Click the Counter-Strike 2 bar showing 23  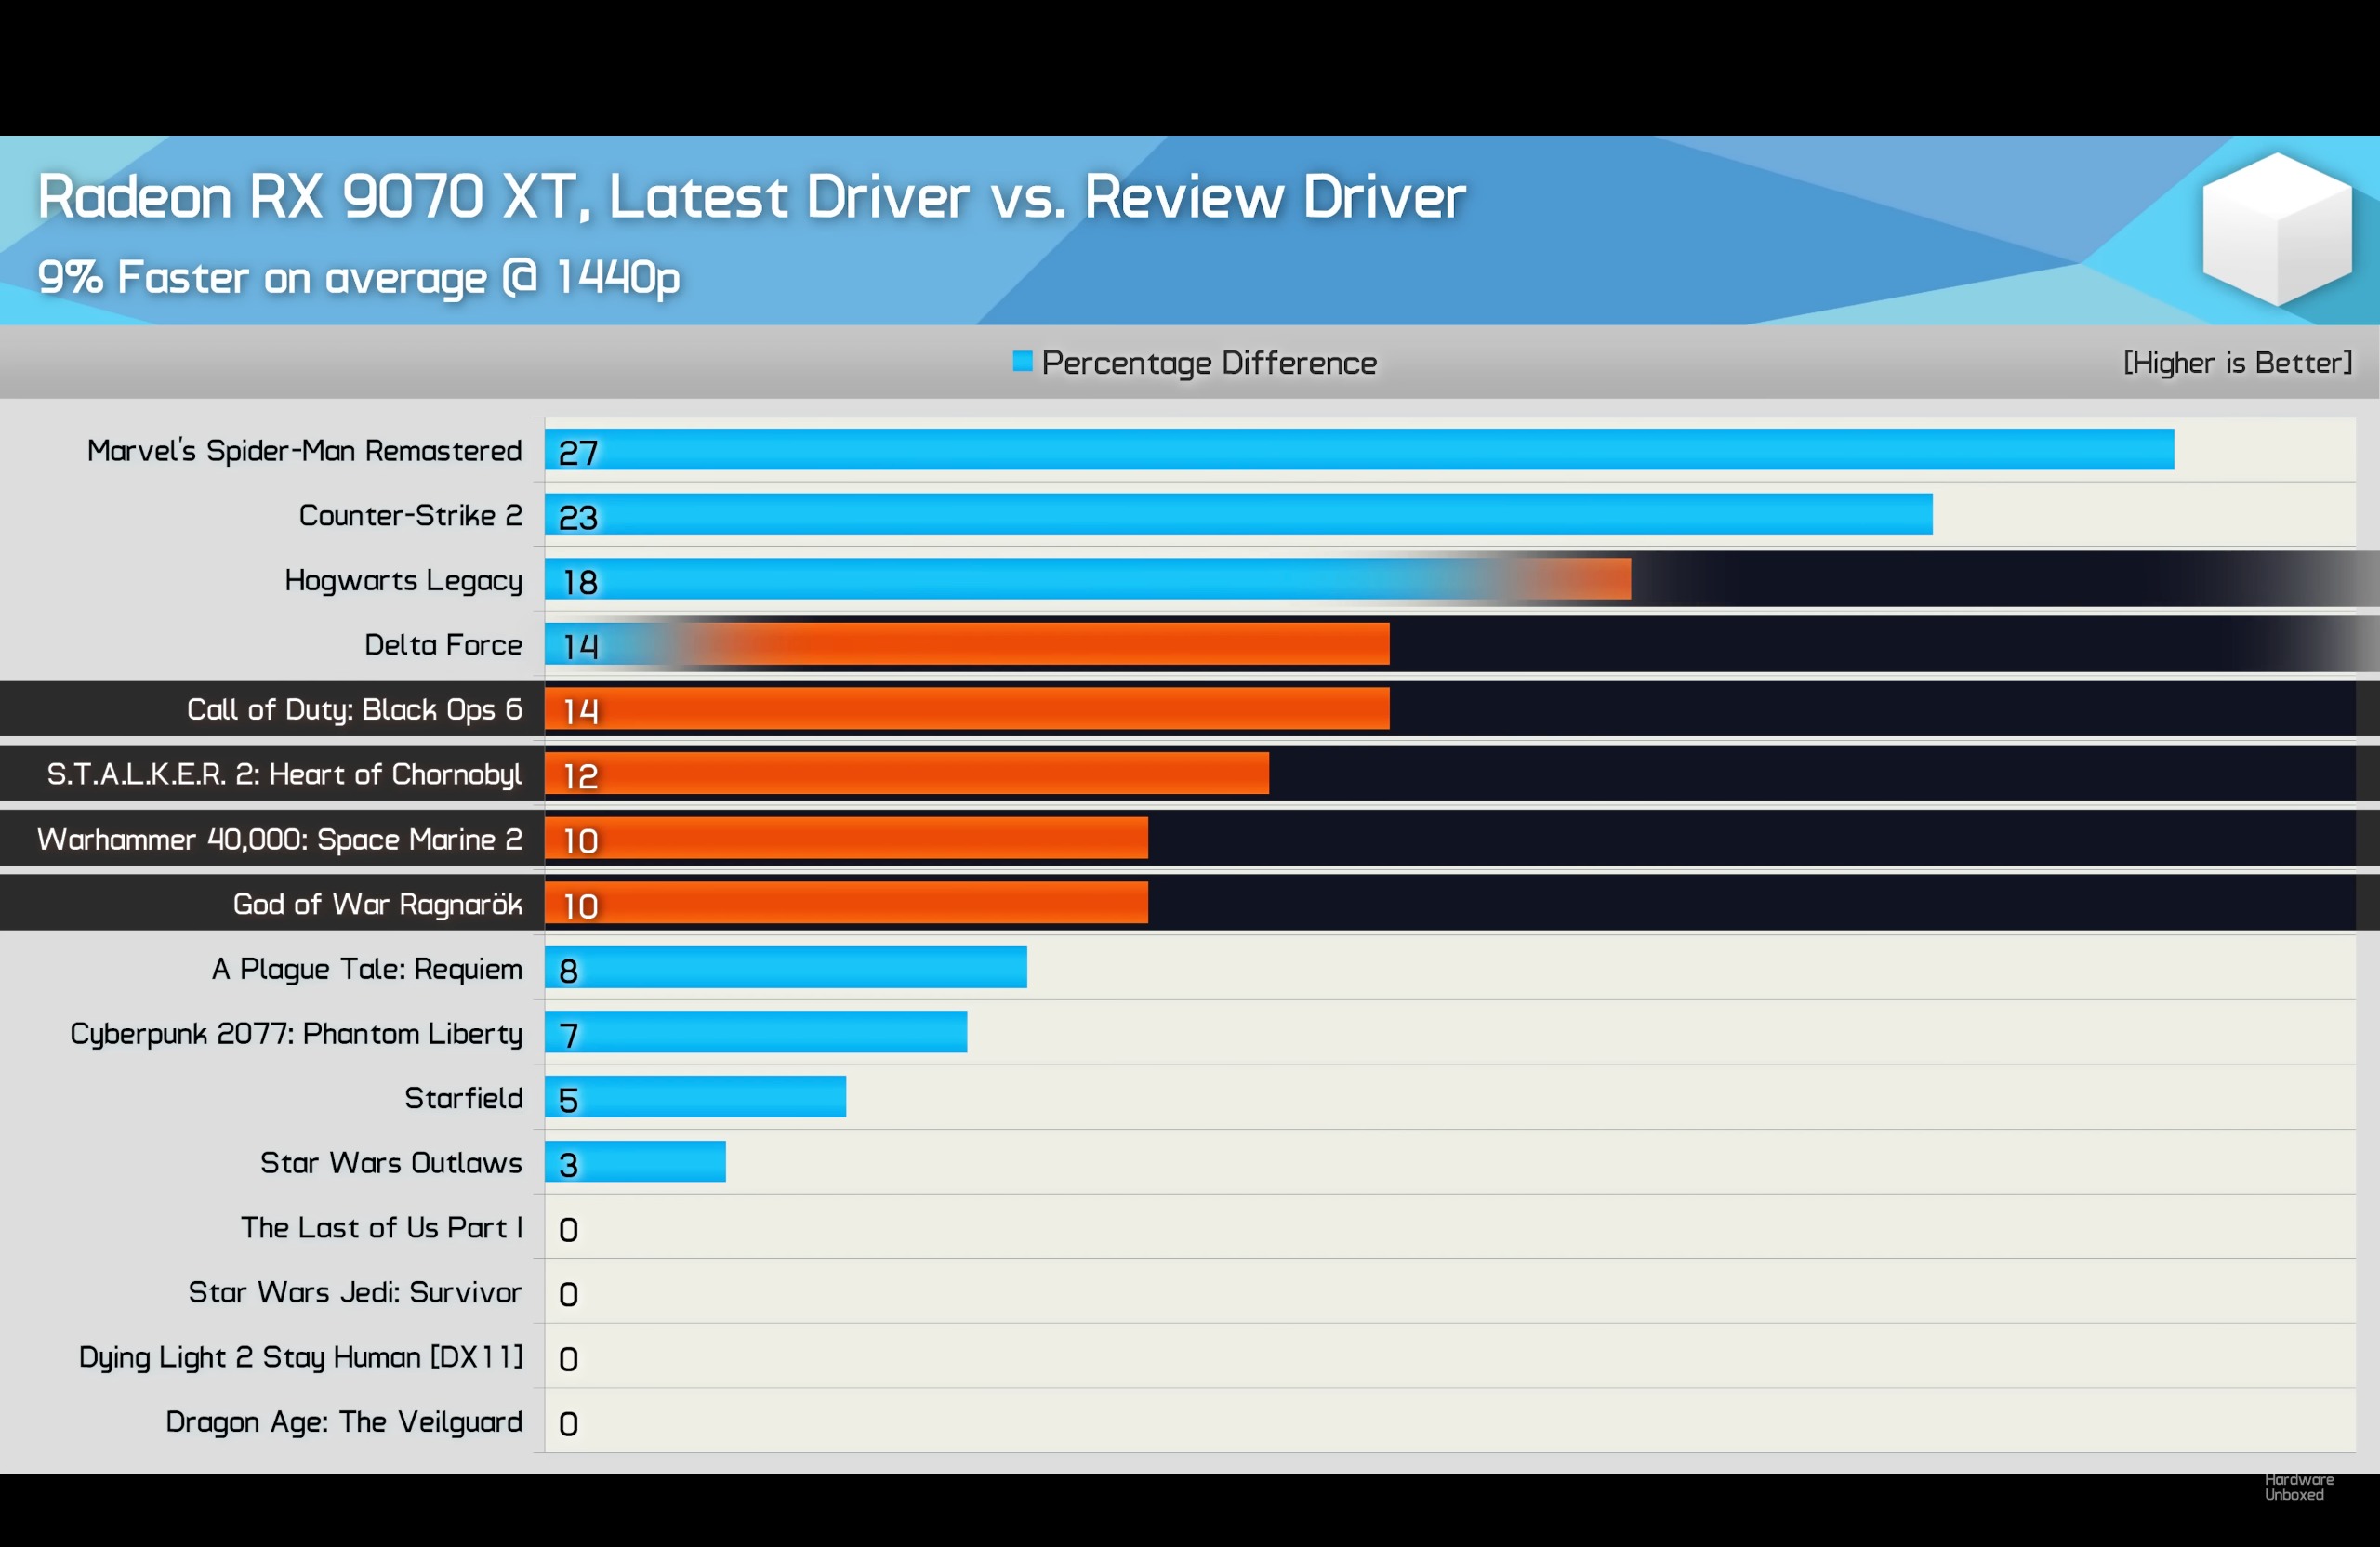(1238, 514)
